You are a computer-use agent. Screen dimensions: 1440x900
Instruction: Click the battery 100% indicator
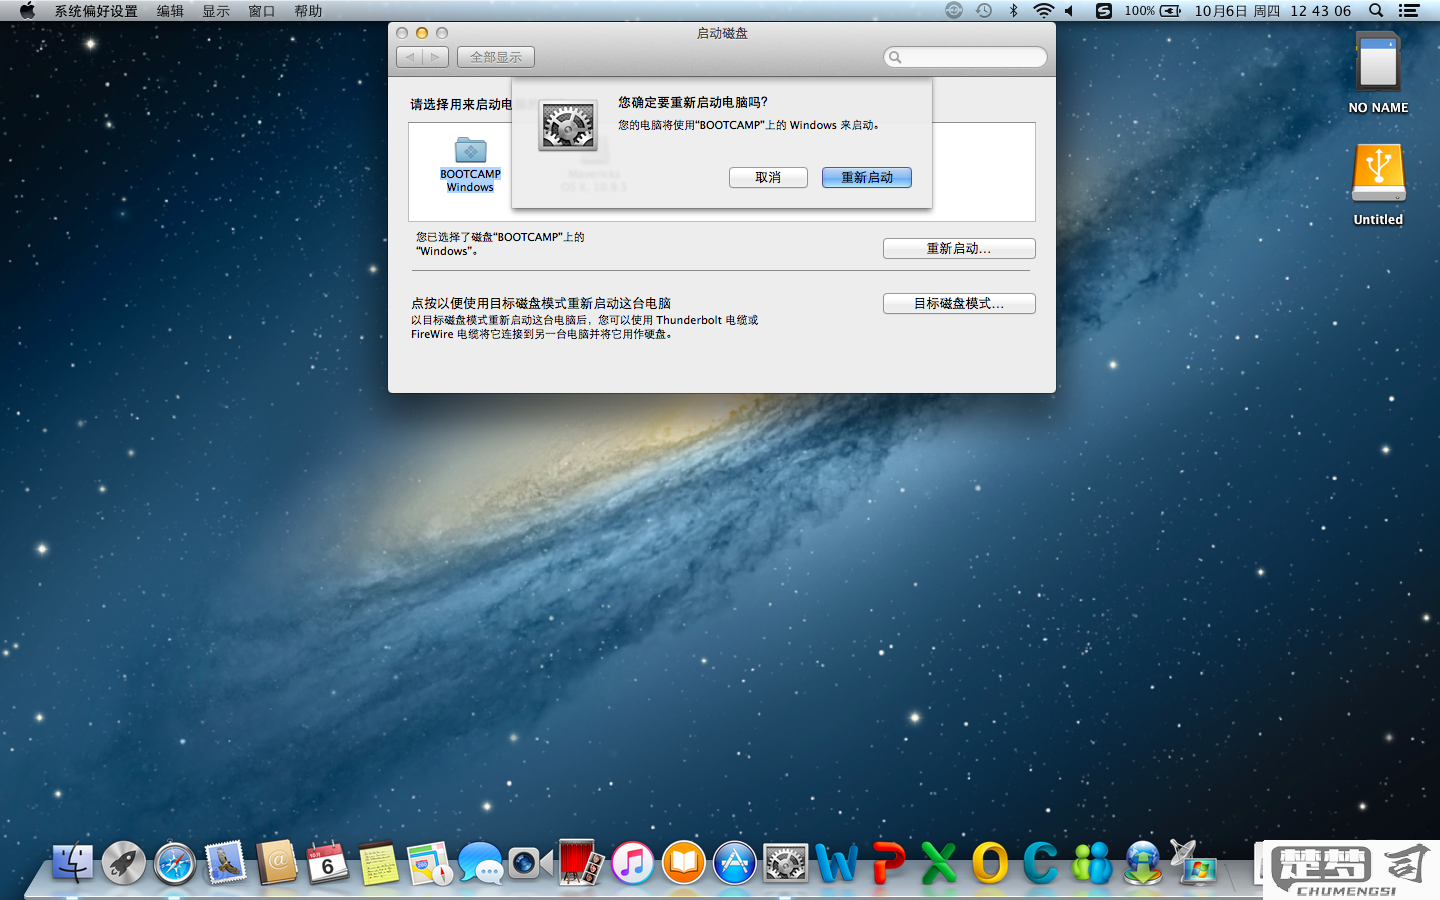click(x=1152, y=11)
